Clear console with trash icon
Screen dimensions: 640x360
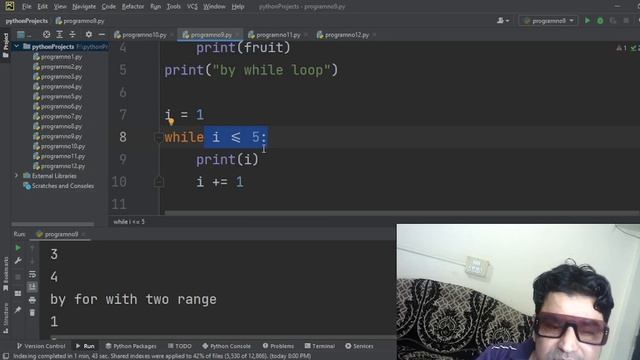32,313
